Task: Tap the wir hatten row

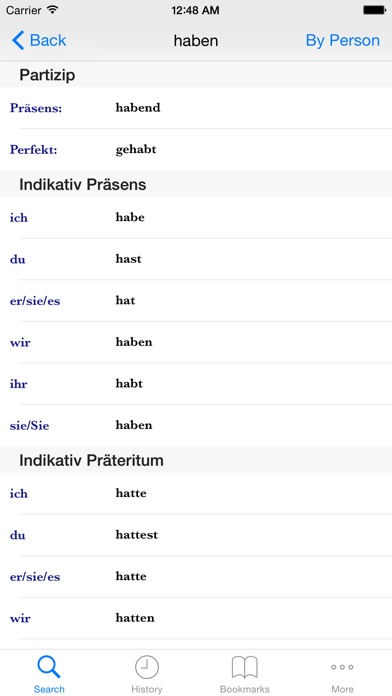Action: coord(196,618)
